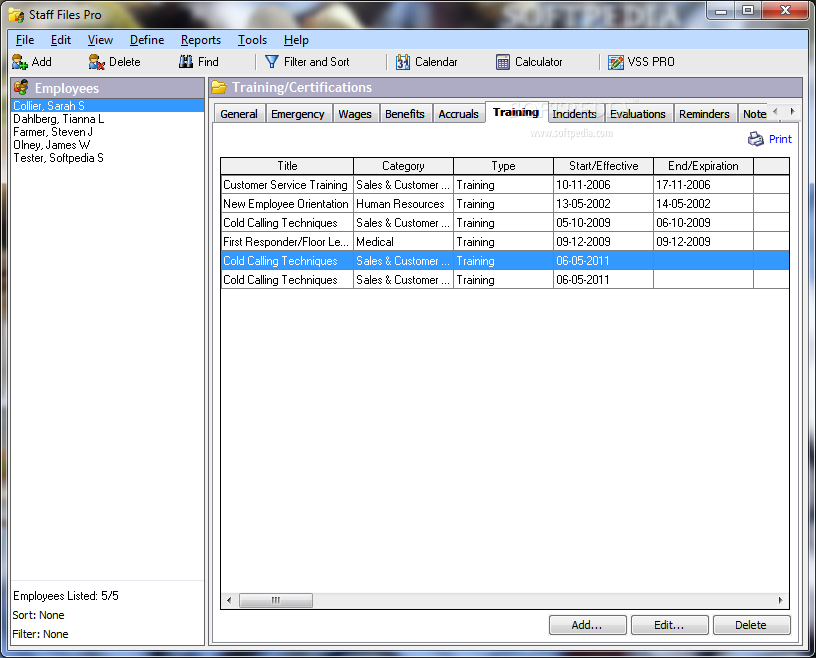
Task: Sort by the Category column header
Action: click(403, 166)
